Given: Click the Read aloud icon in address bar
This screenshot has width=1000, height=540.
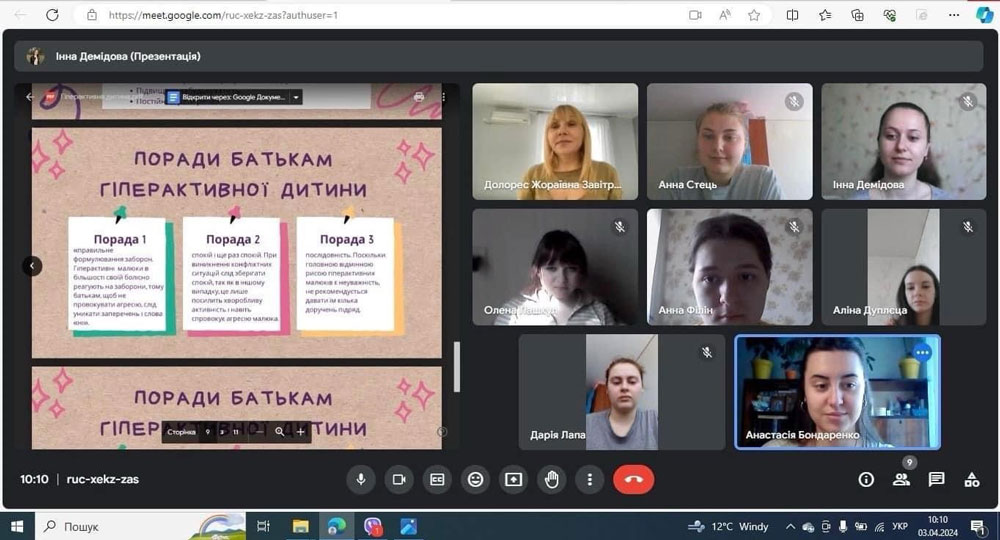Looking at the screenshot, I should [725, 15].
